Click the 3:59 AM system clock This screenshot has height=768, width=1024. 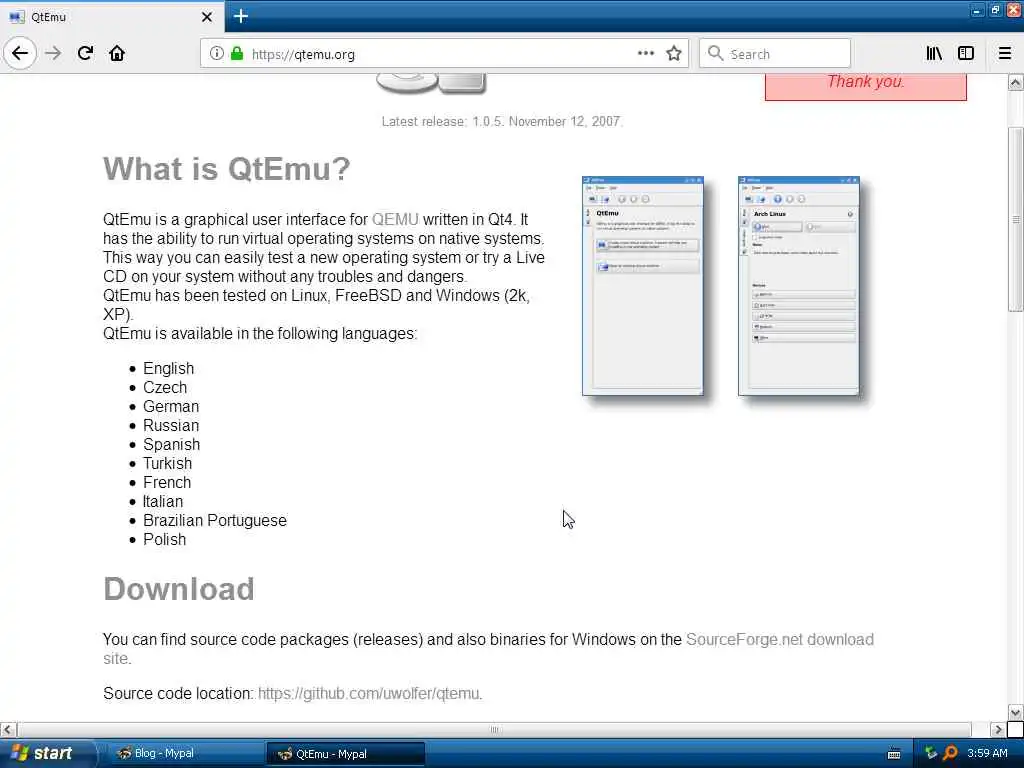pos(987,753)
